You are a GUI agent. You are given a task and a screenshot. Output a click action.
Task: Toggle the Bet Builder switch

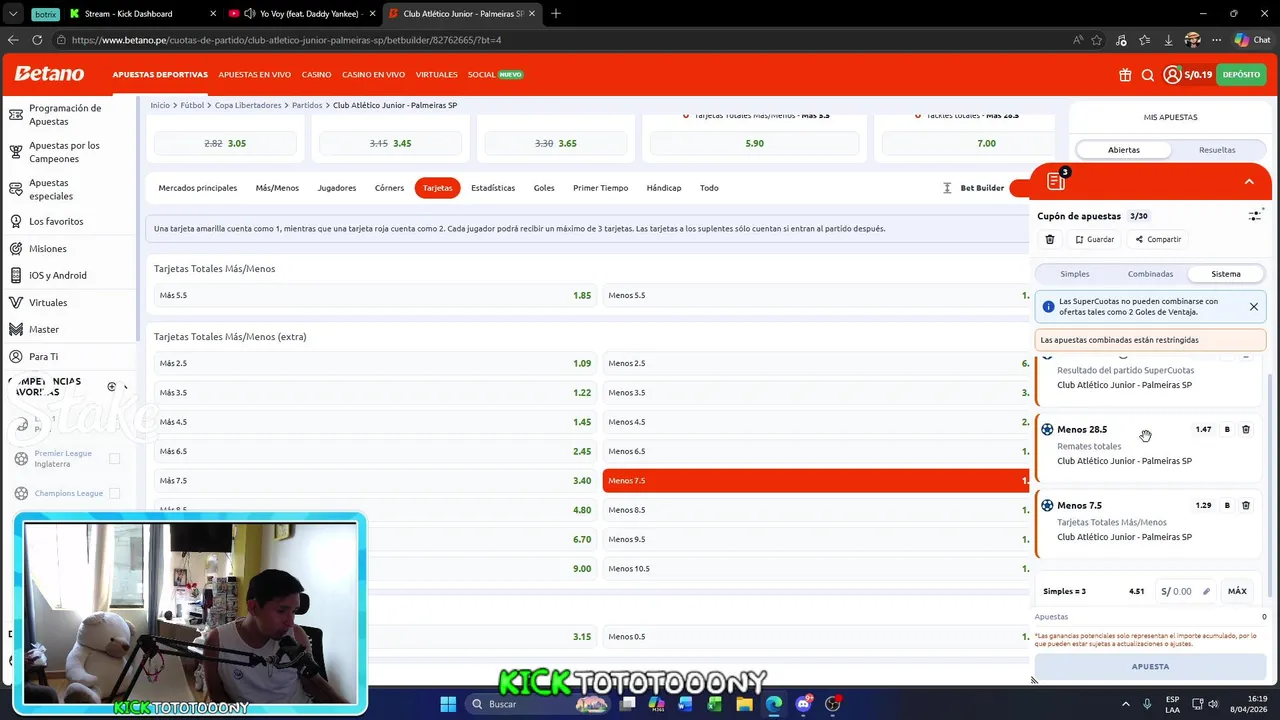click(1019, 188)
